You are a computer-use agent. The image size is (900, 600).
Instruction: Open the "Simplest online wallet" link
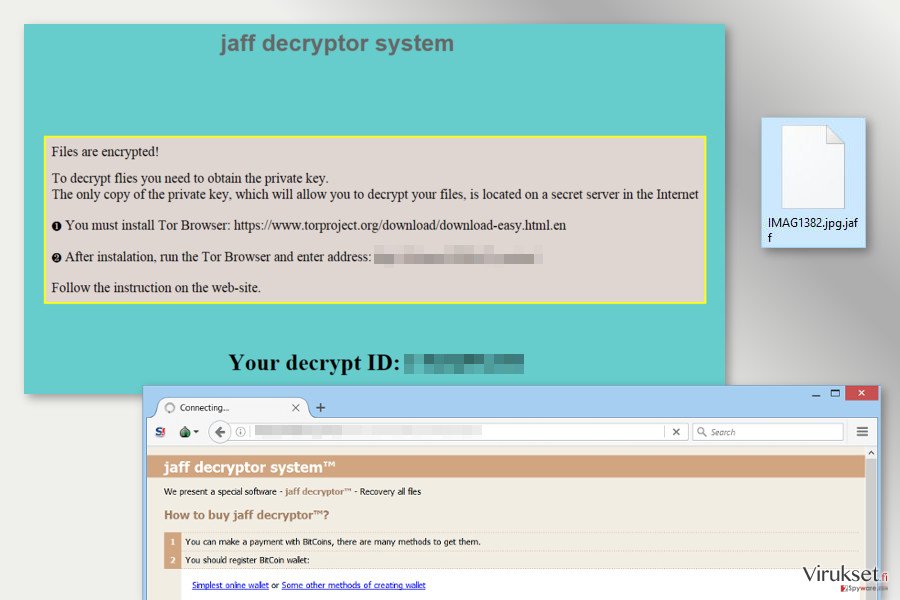point(230,585)
